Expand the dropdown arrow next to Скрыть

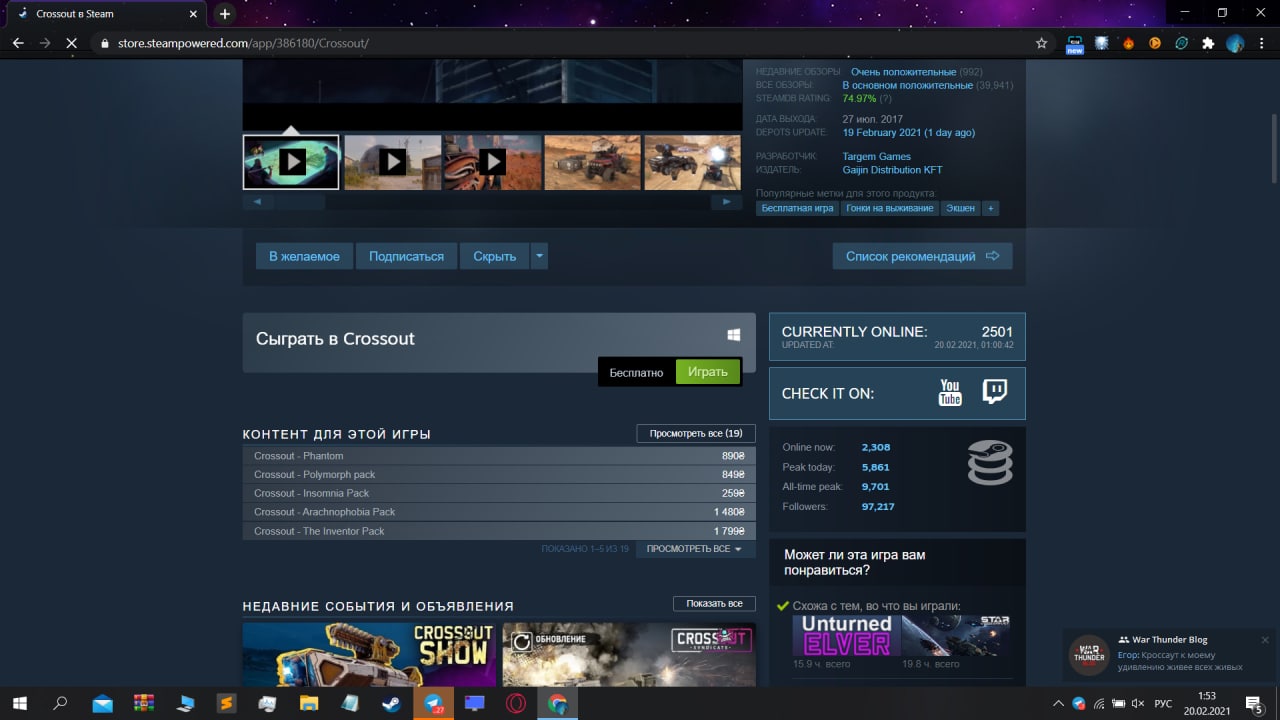(539, 256)
